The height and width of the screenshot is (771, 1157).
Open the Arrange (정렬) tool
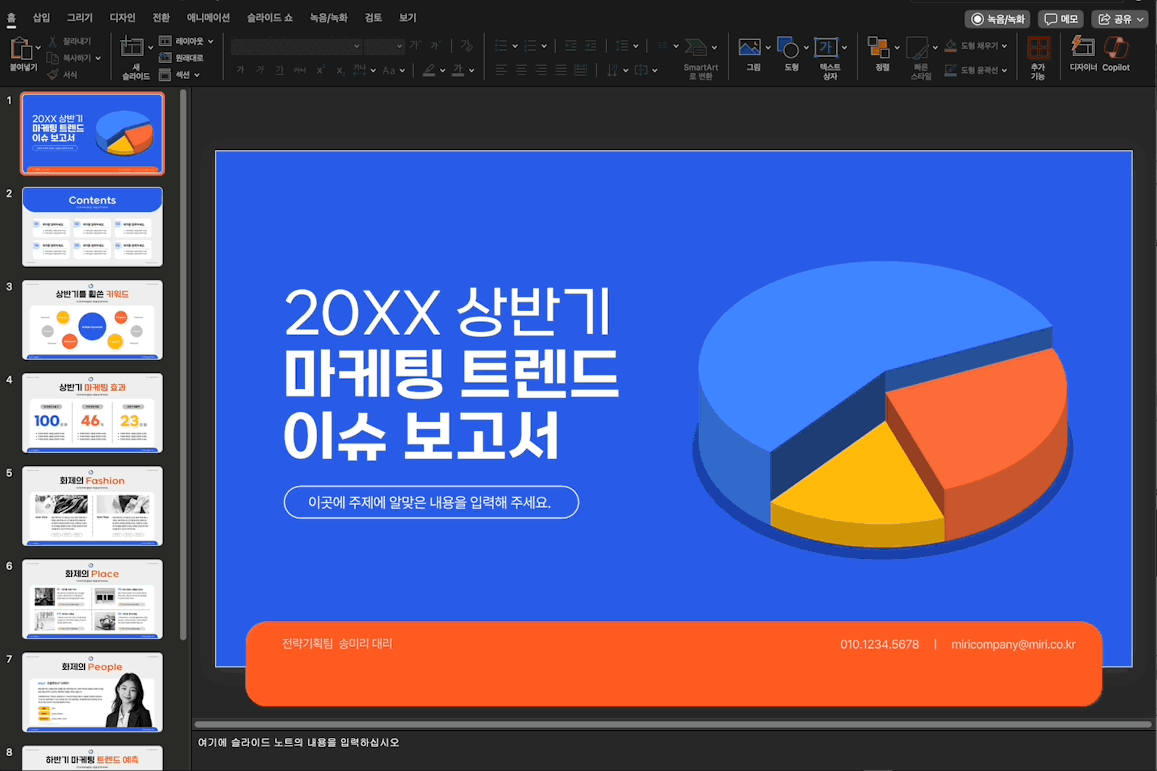878,49
